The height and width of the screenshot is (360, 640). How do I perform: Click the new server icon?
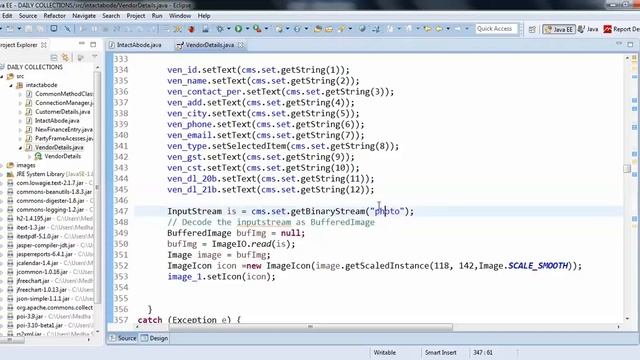[205, 29]
